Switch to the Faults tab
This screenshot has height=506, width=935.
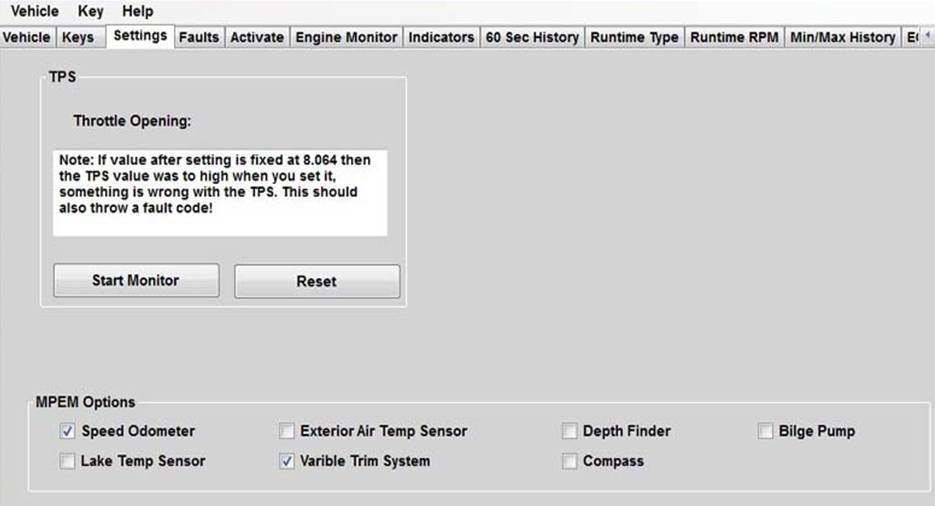[199, 37]
